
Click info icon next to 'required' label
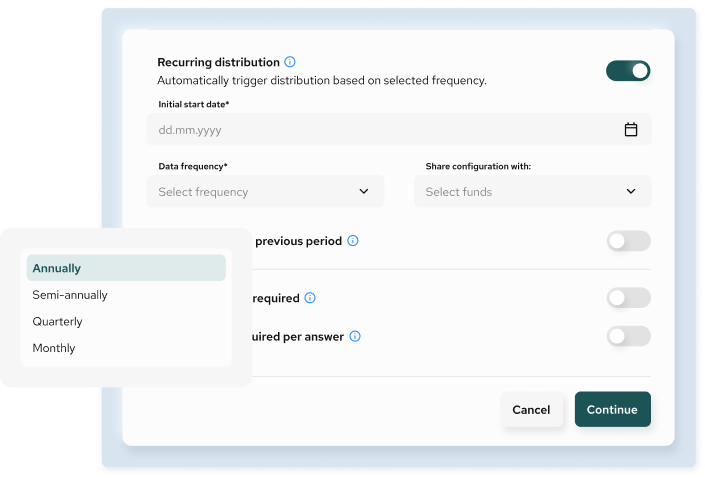[x=310, y=298]
